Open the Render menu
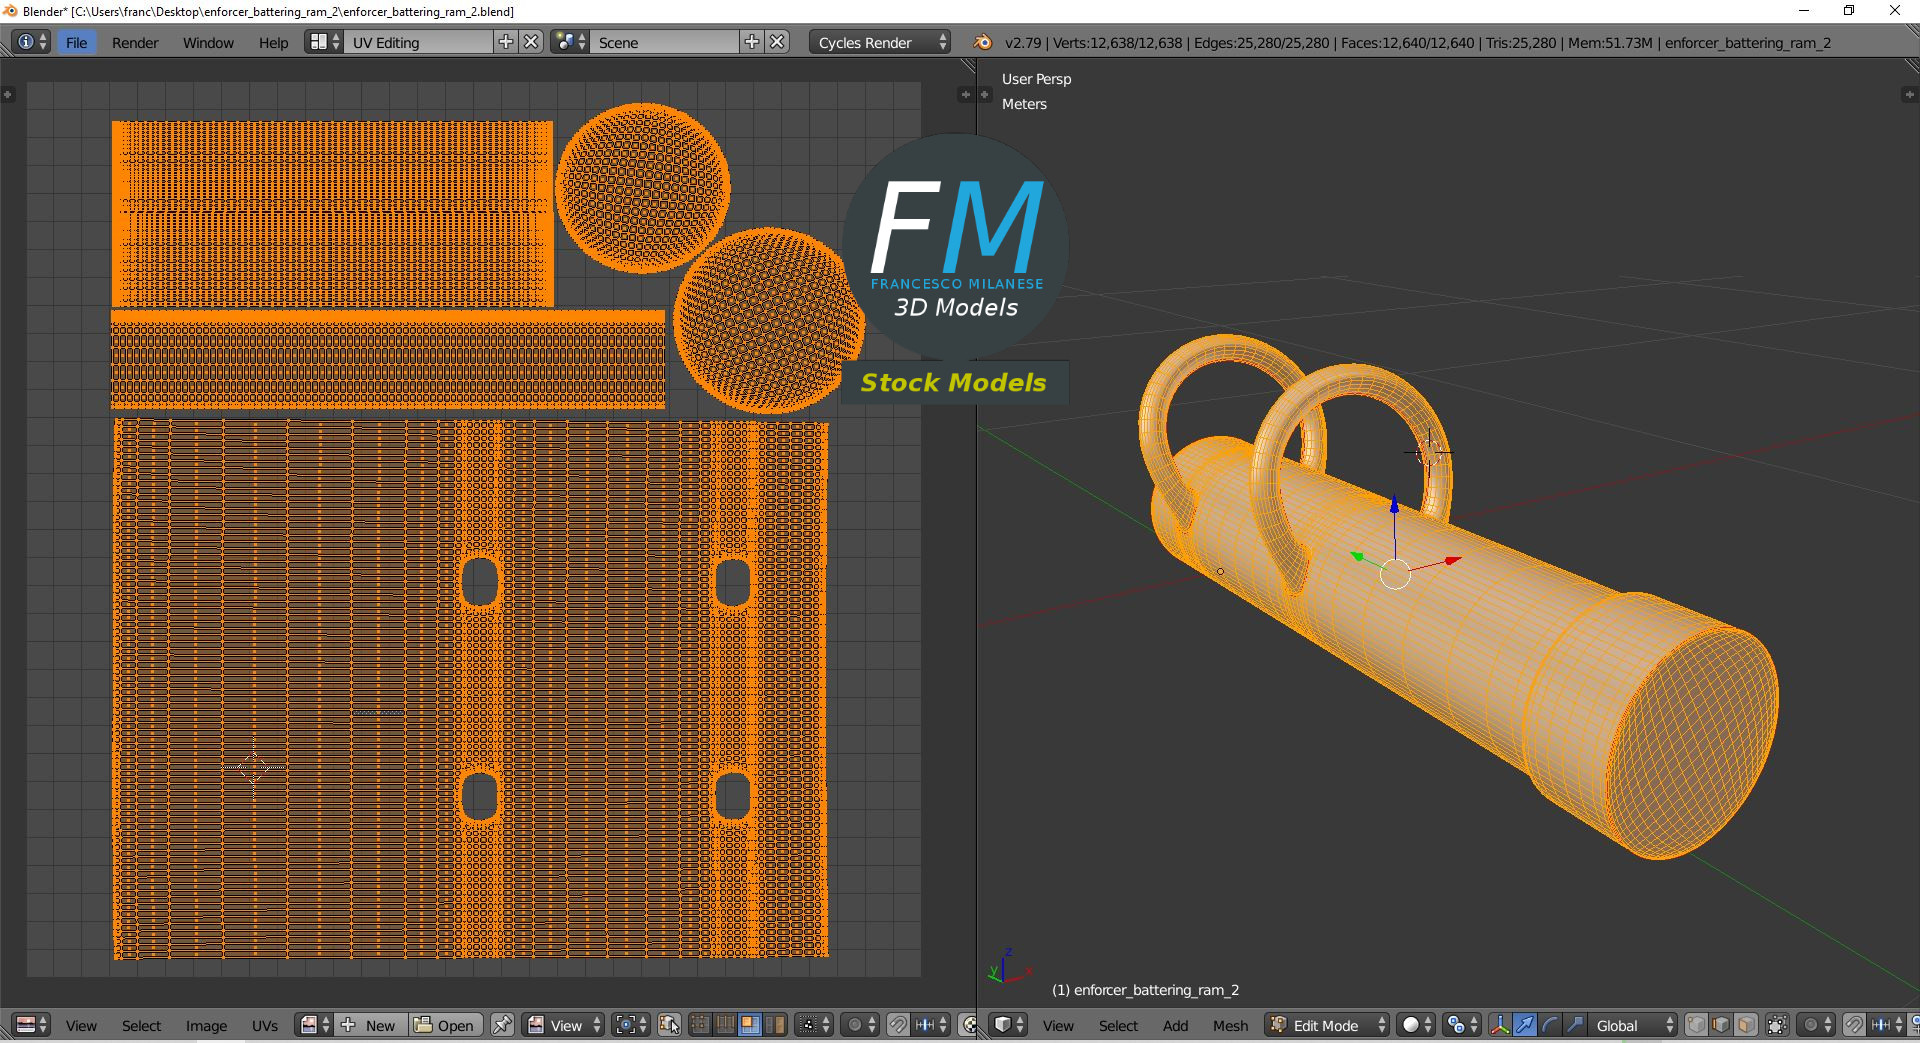 (135, 42)
